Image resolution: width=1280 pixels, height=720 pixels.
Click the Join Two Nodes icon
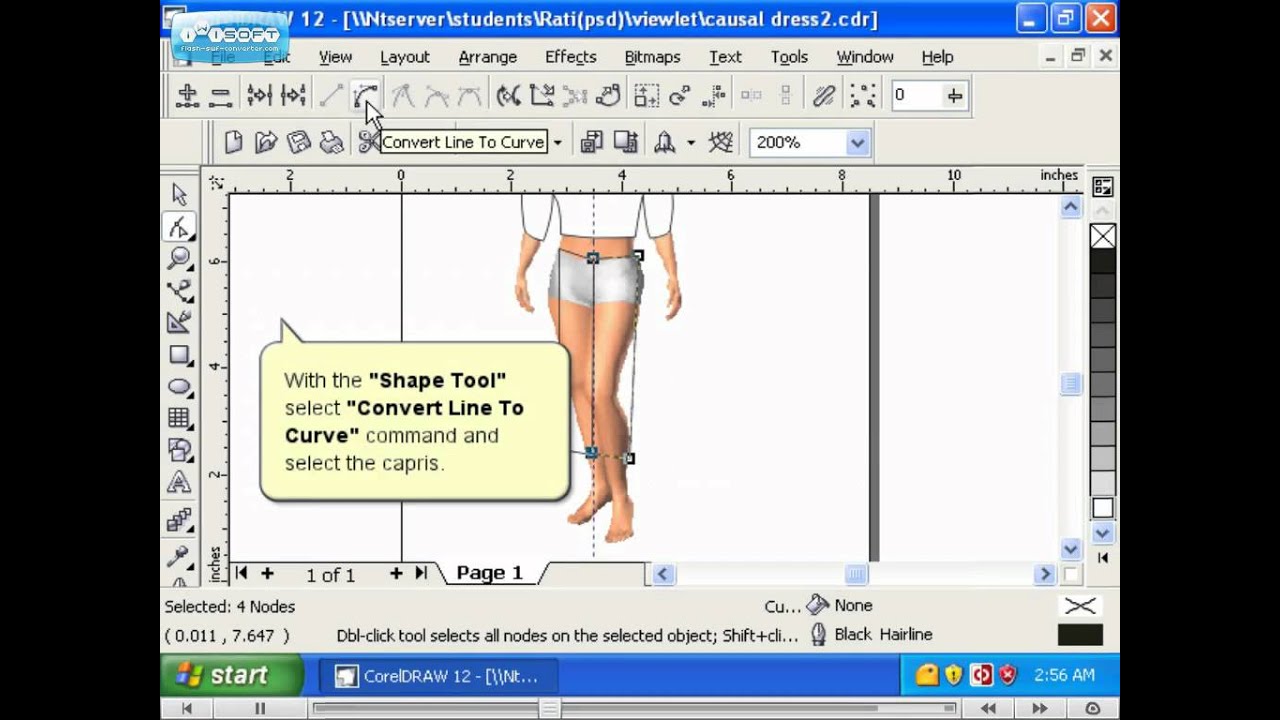pyautogui.click(x=259, y=95)
